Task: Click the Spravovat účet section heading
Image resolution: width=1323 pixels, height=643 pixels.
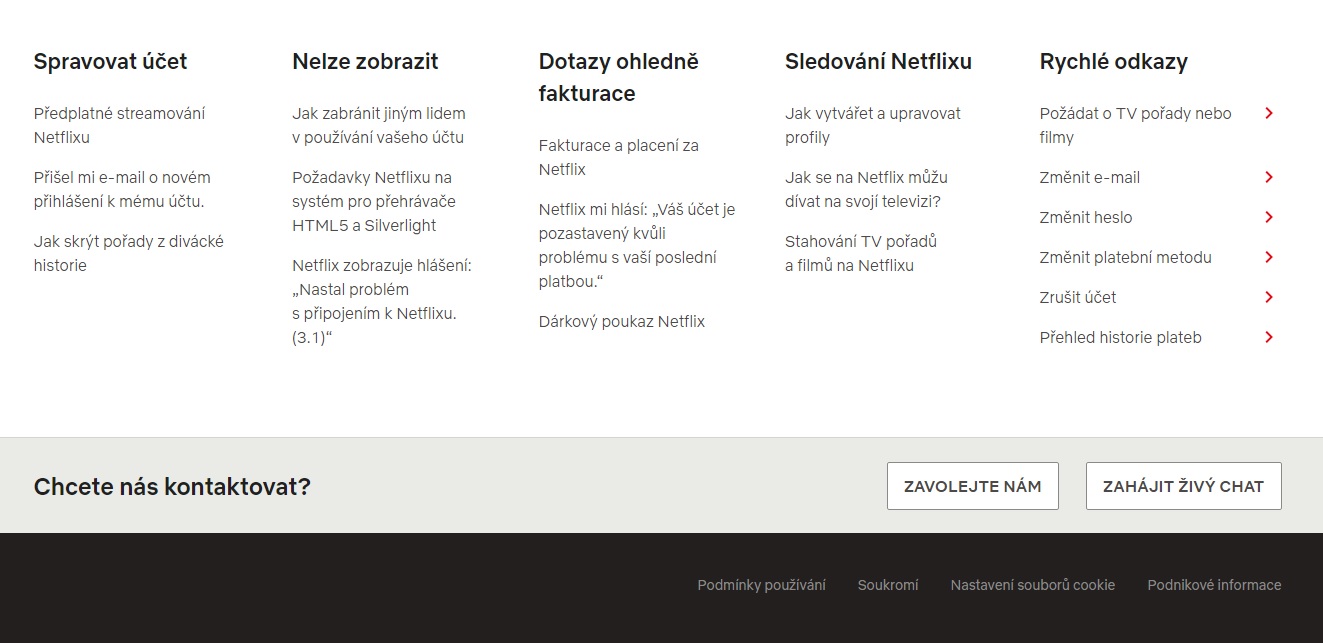Action: [x=111, y=61]
